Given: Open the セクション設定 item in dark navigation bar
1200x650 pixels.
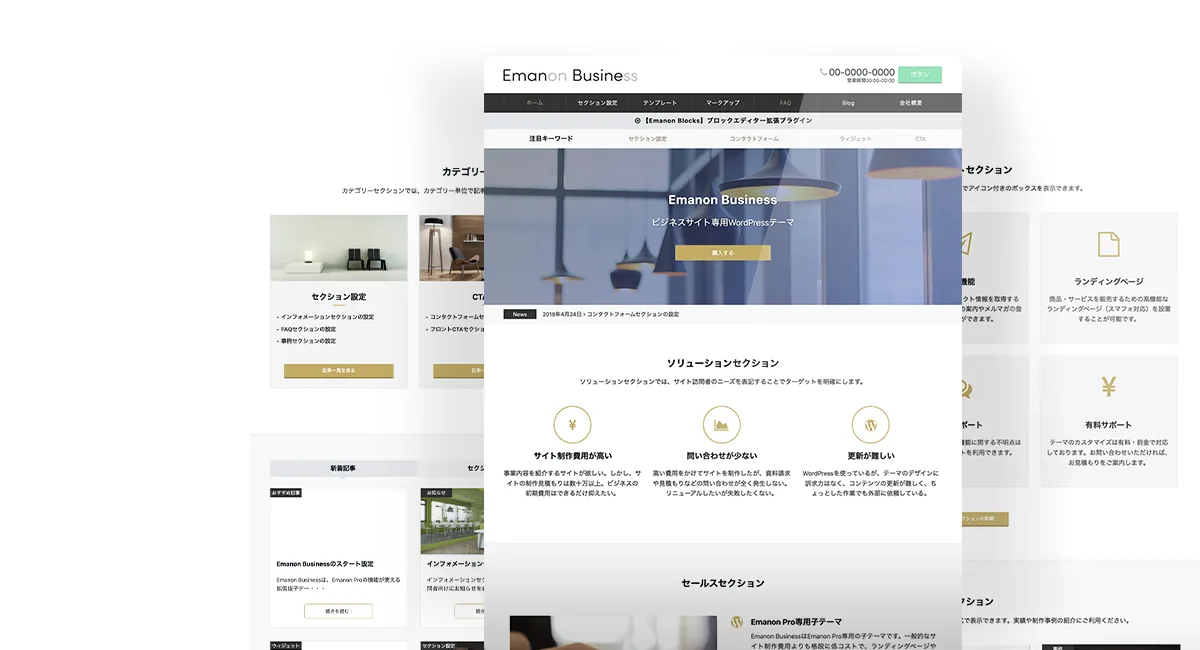Looking at the screenshot, I should click(x=597, y=103).
